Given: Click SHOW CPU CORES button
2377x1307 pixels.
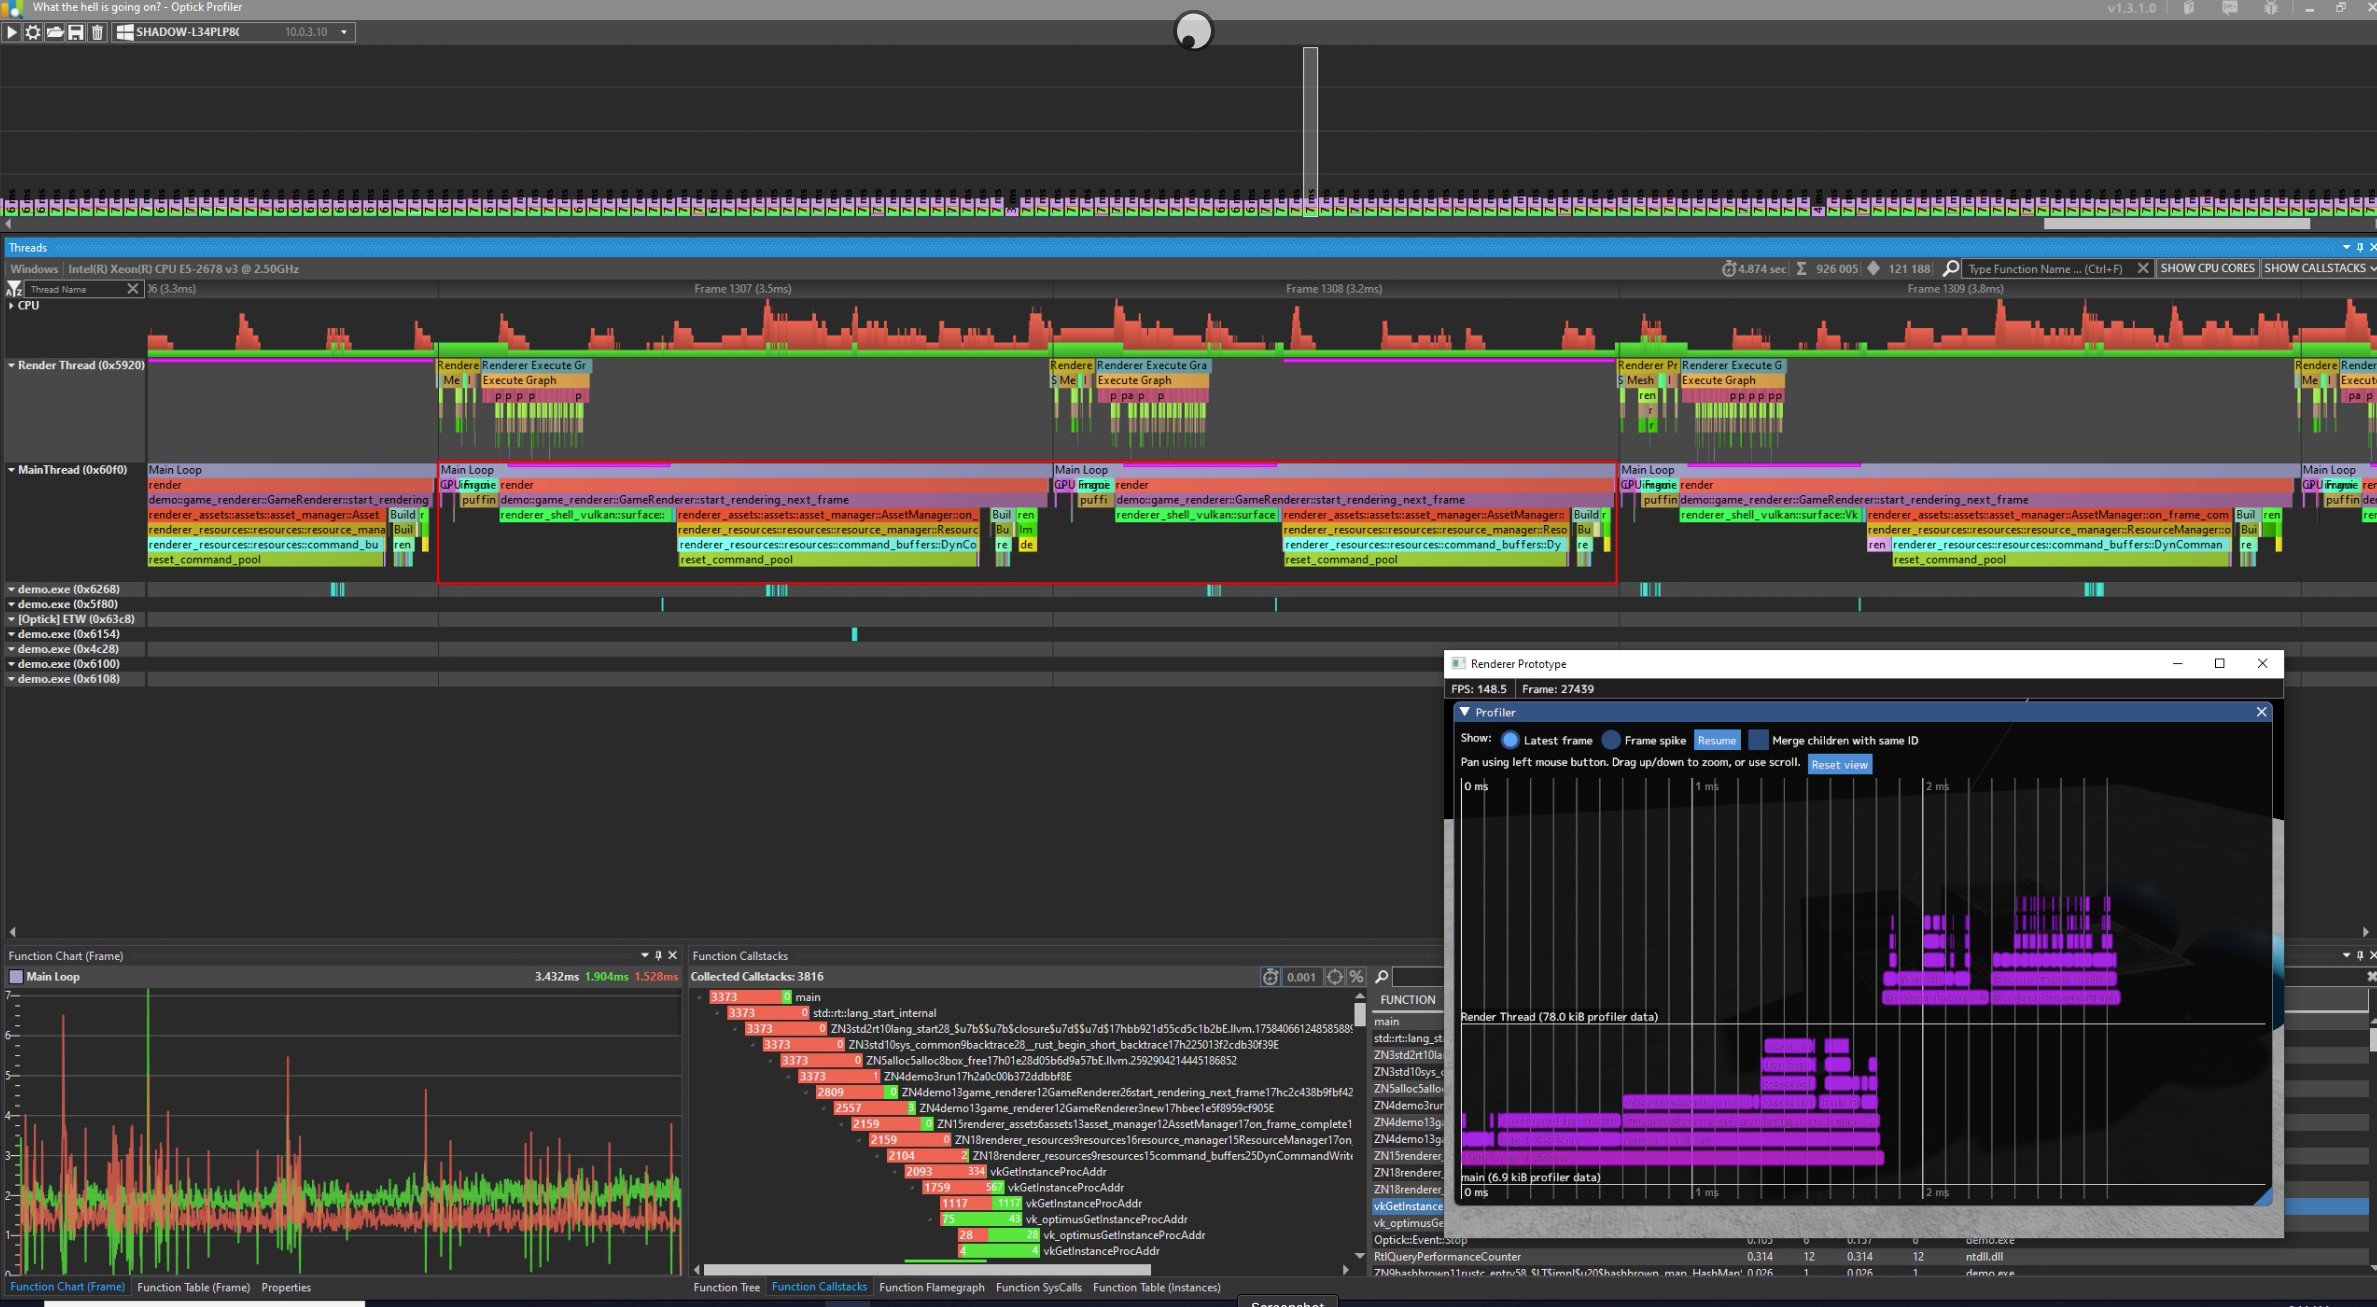Looking at the screenshot, I should [x=2207, y=268].
